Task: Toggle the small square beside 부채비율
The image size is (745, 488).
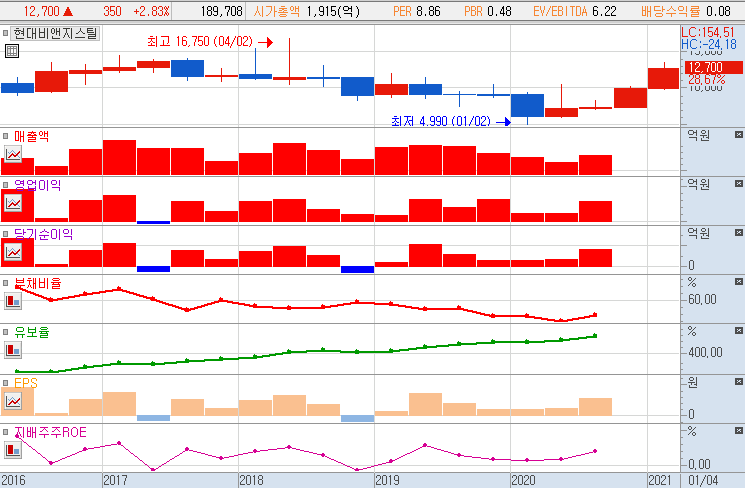Action: click(6, 283)
